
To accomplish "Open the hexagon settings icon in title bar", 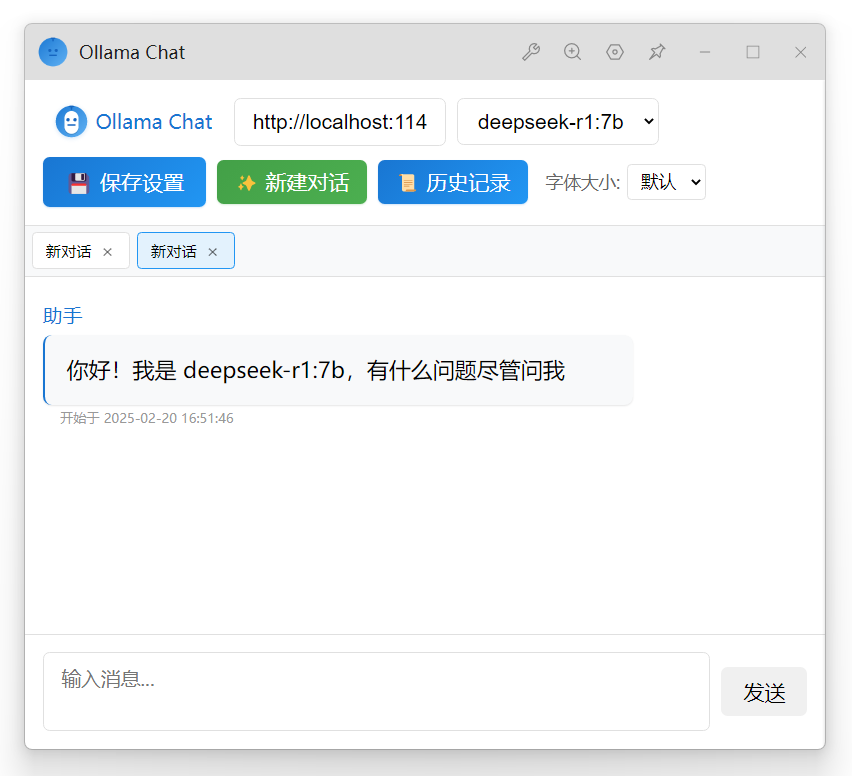I will tap(615, 52).
